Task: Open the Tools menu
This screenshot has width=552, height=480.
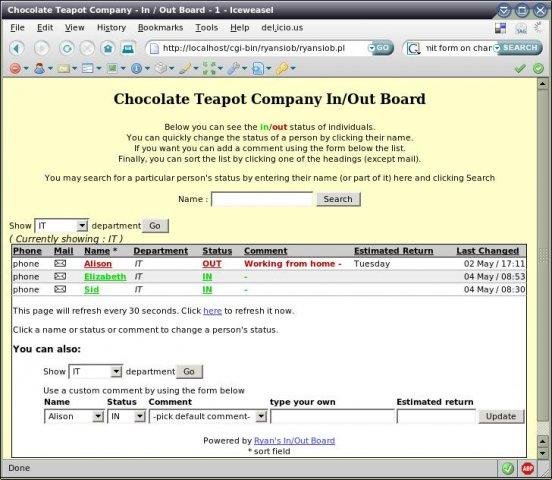Action: [x=207, y=27]
